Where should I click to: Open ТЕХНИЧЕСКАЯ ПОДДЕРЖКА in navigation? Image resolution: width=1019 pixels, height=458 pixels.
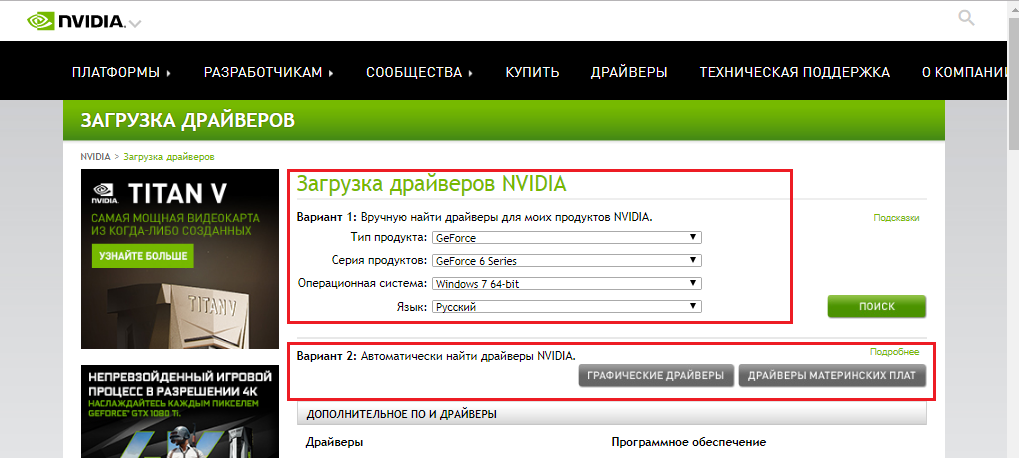click(795, 72)
